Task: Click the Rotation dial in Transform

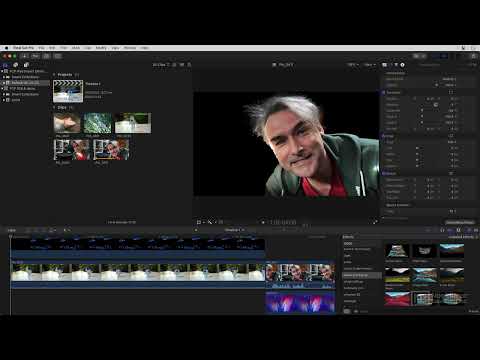Action: click(x=436, y=105)
